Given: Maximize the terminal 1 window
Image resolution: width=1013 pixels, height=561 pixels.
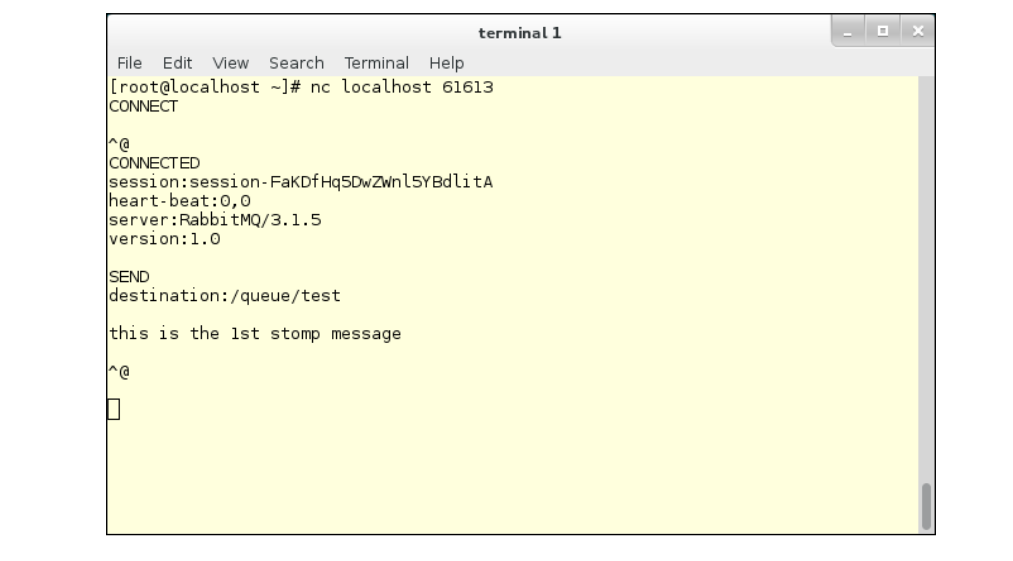Looking at the screenshot, I should click(882, 32).
